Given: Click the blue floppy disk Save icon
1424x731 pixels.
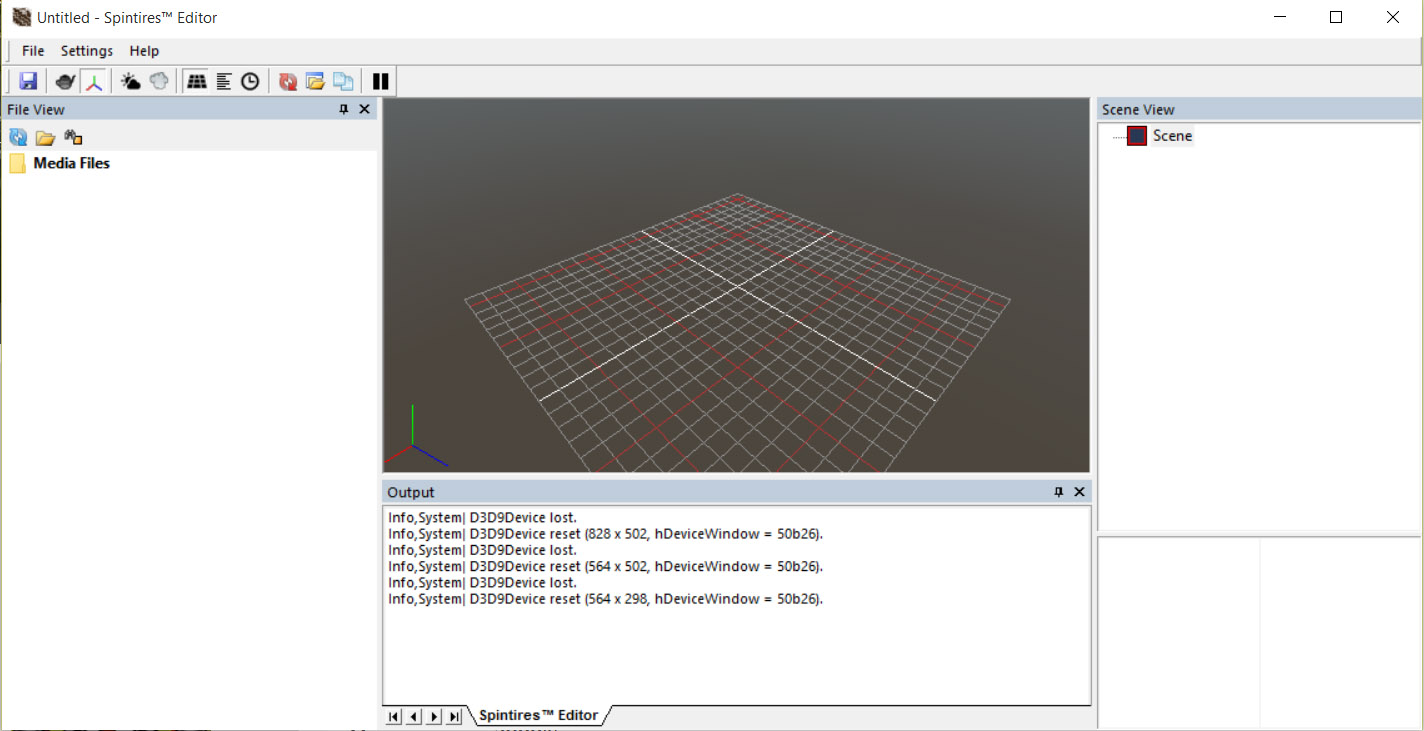Looking at the screenshot, I should click(x=28, y=81).
